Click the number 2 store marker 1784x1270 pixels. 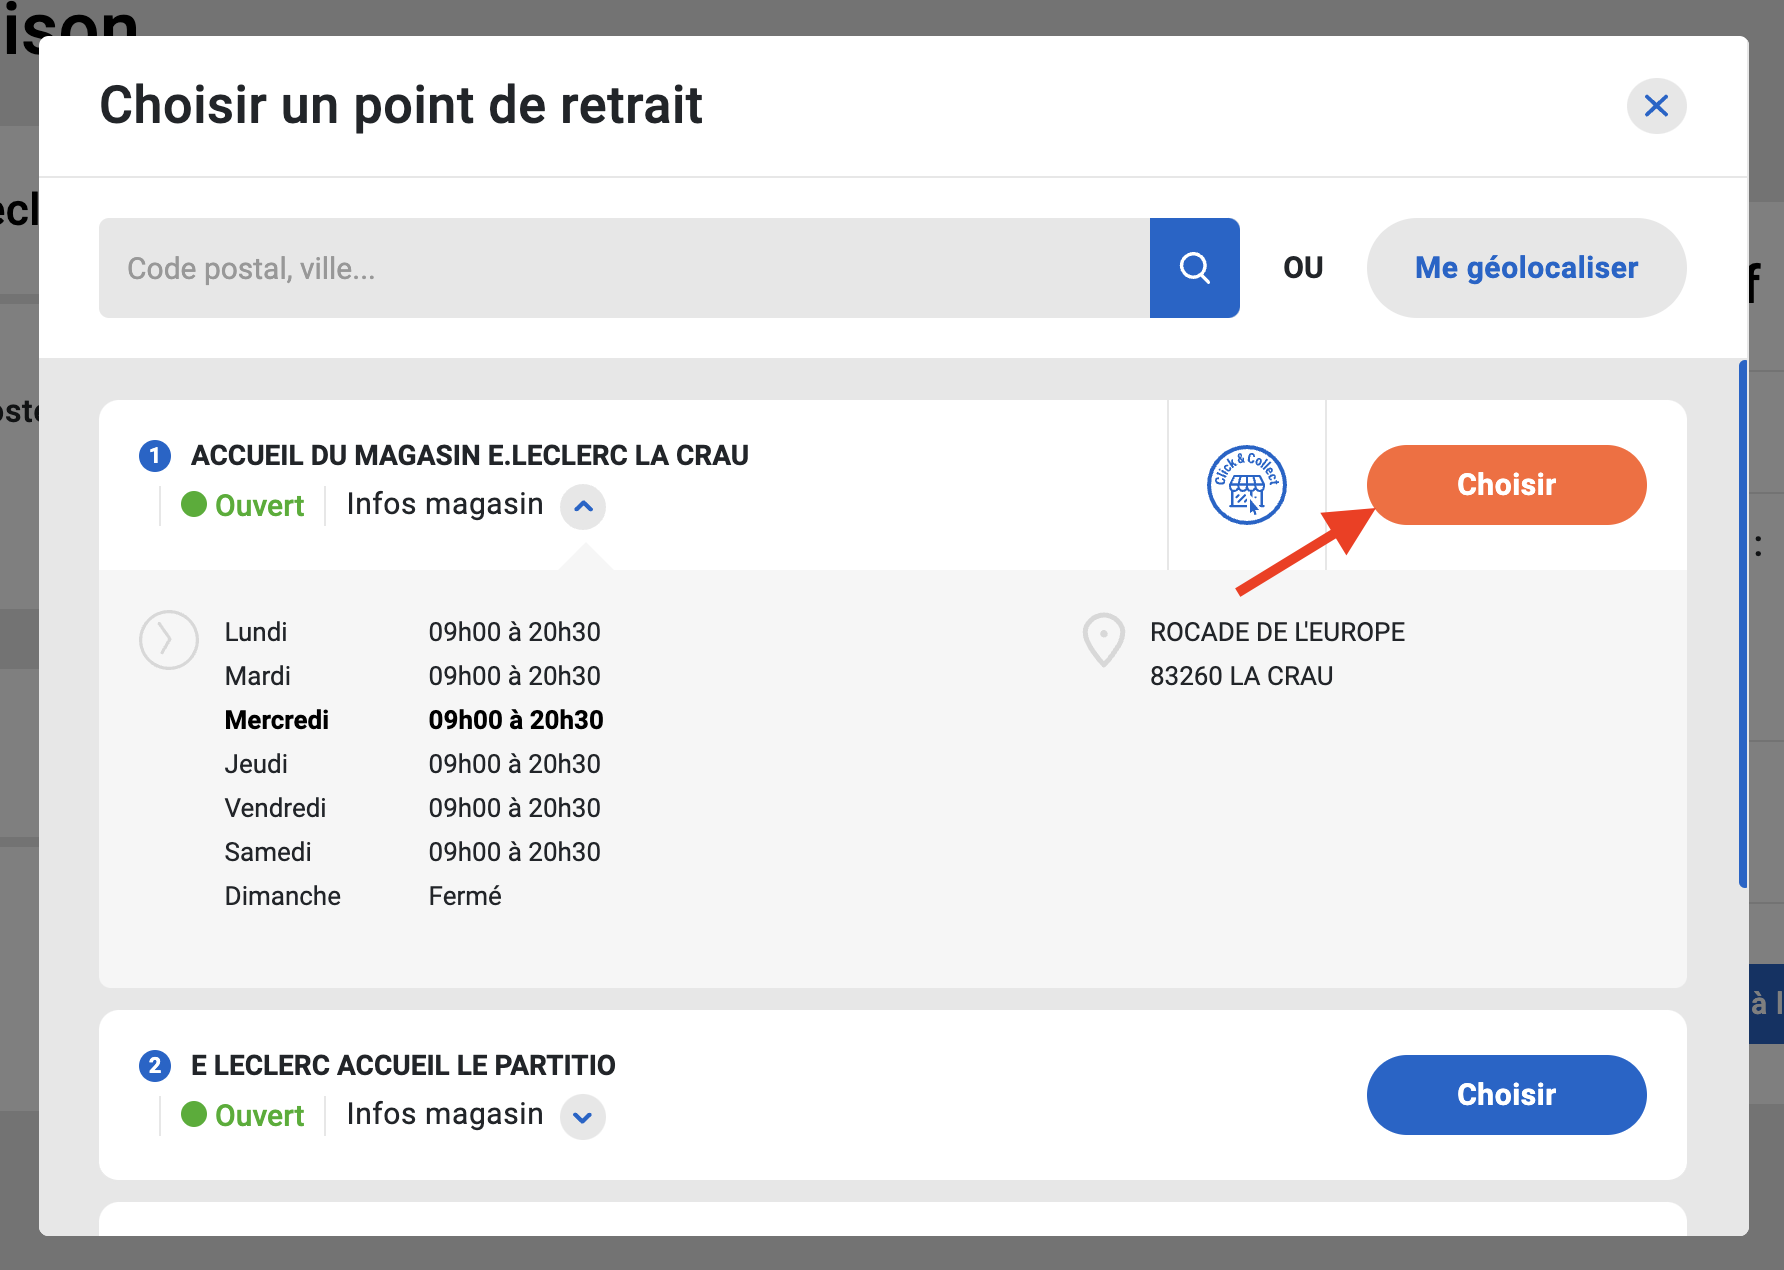(x=155, y=1066)
